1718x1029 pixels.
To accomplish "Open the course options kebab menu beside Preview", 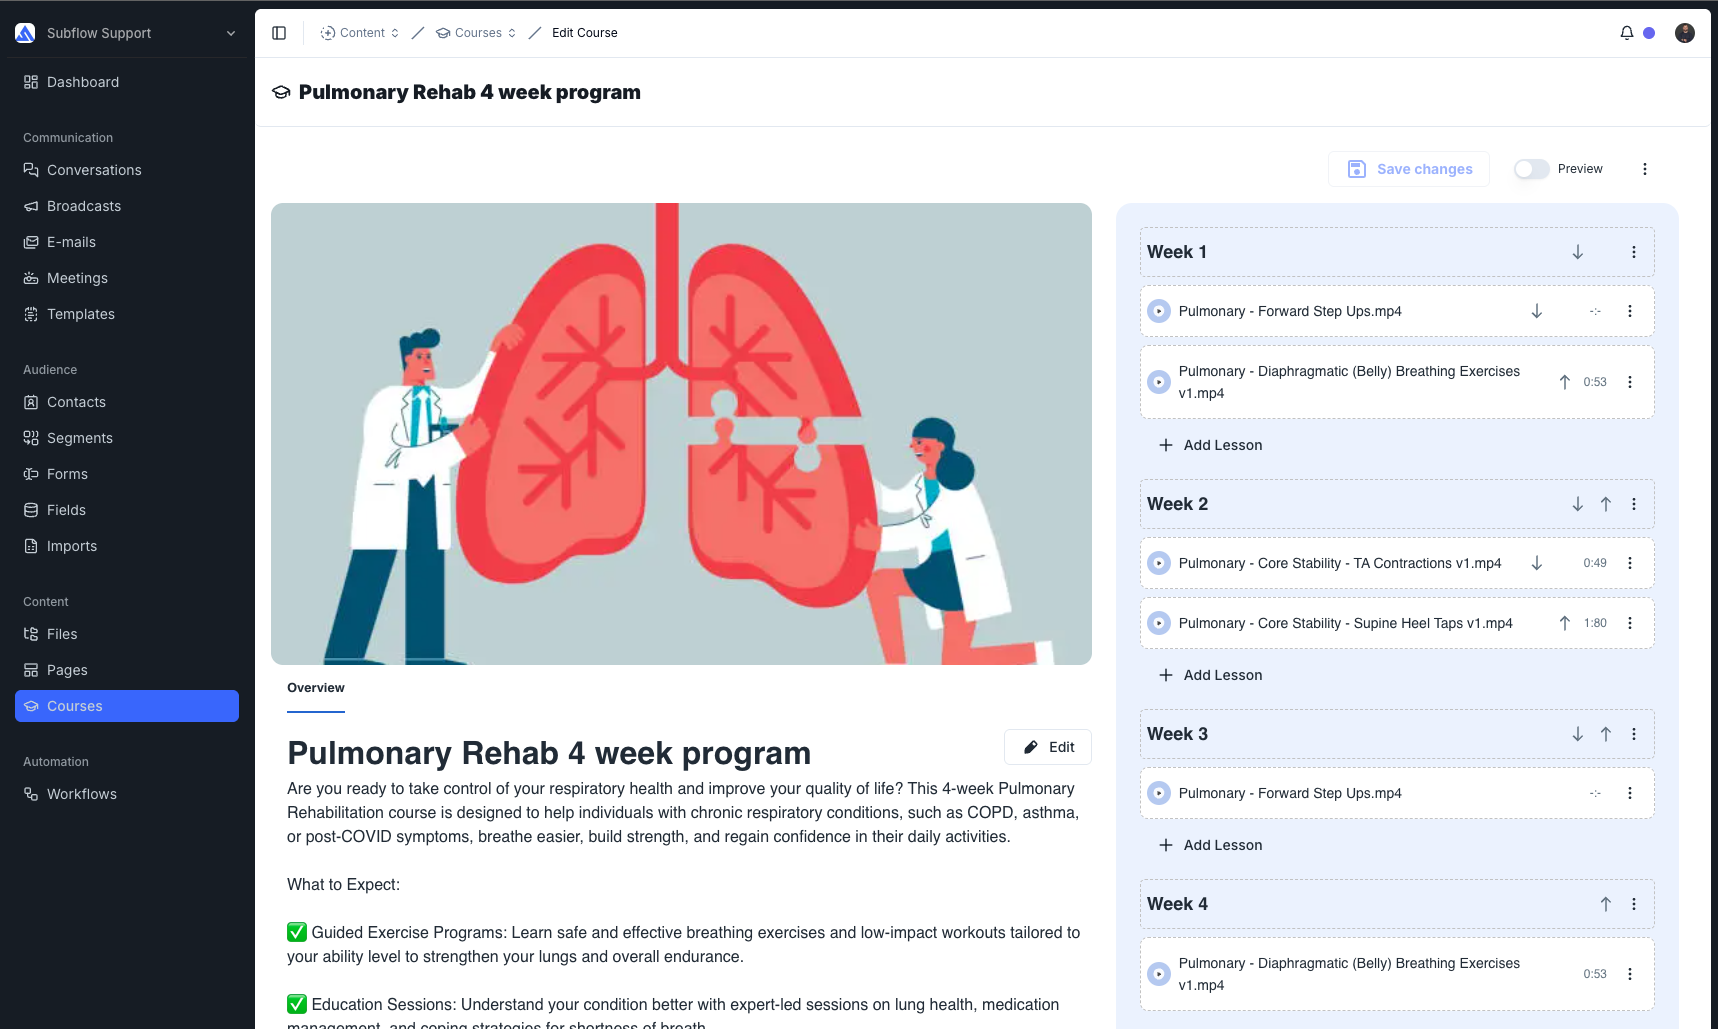I will point(1645,169).
